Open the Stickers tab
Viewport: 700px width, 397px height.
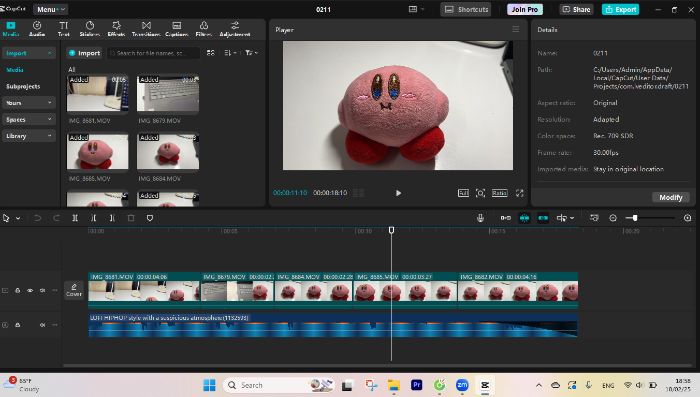tap(90, 29)
